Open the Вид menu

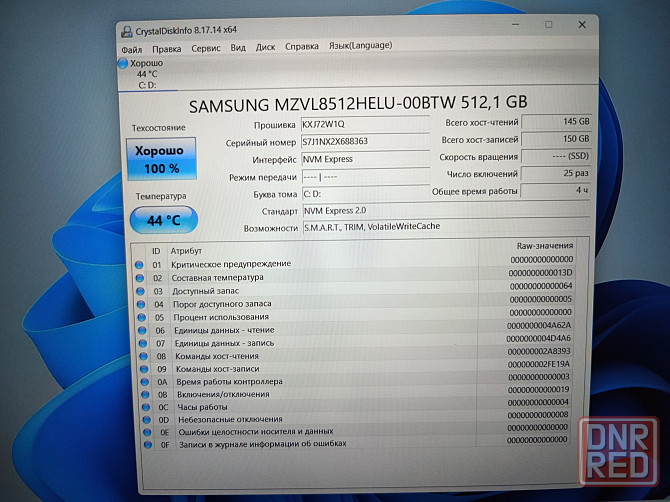click(x=238, y=47)
